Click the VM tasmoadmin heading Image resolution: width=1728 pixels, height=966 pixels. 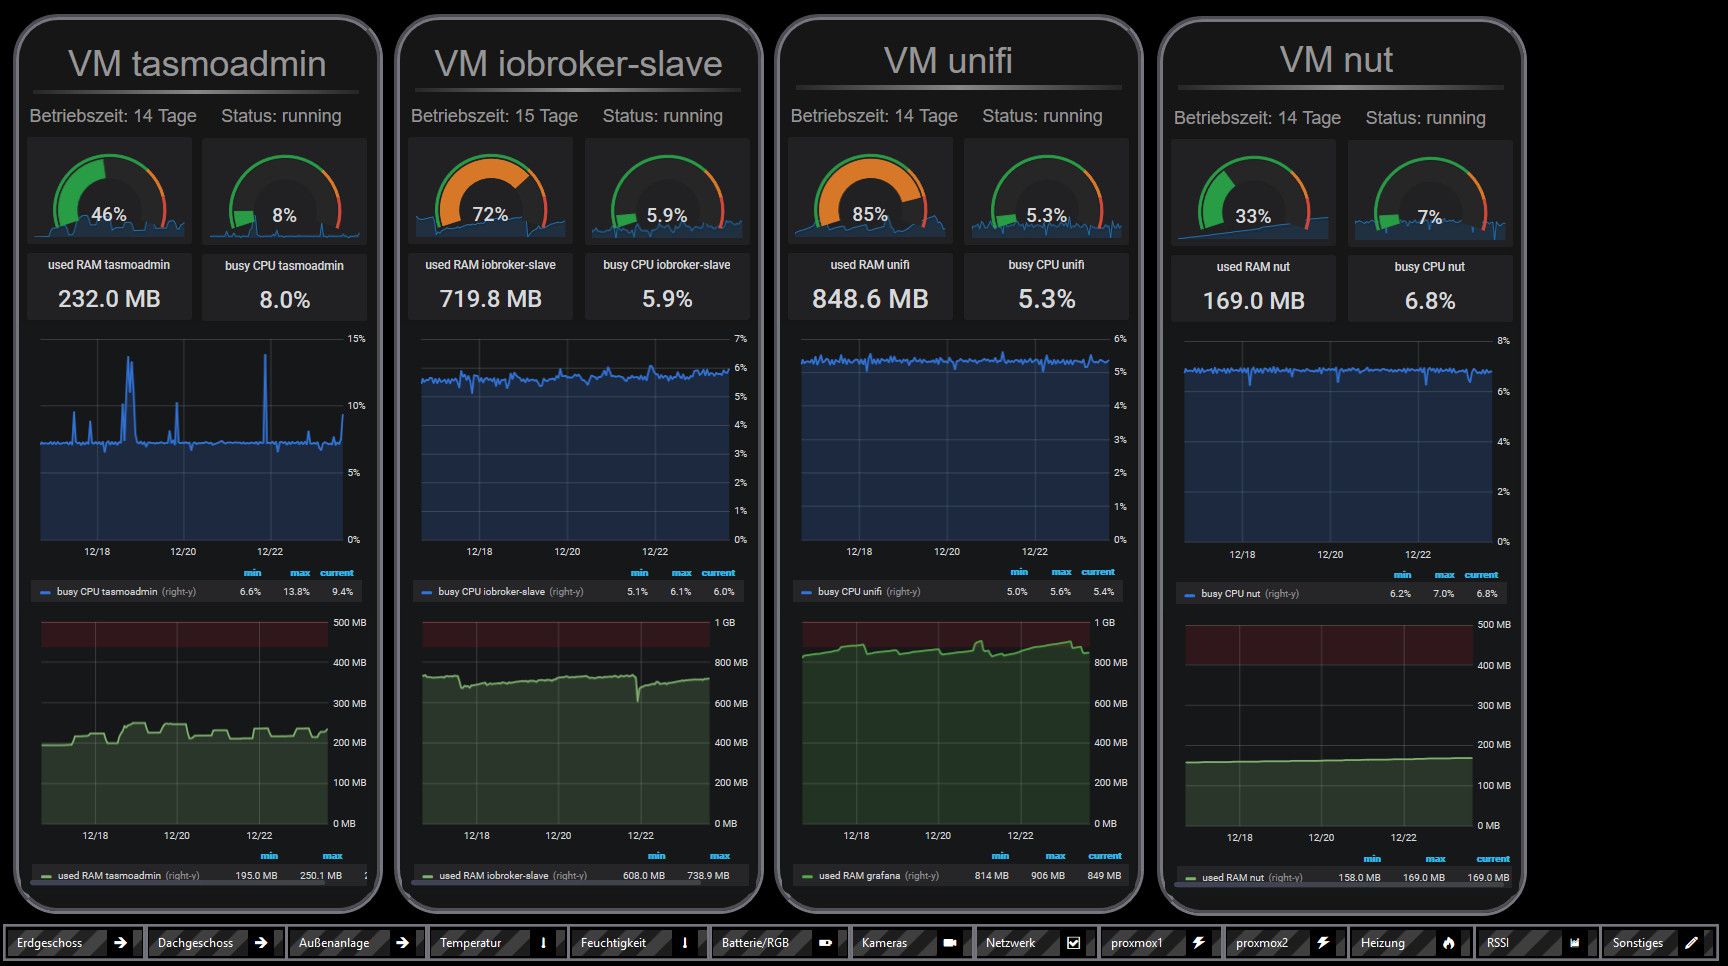click(x=197, y=64)
